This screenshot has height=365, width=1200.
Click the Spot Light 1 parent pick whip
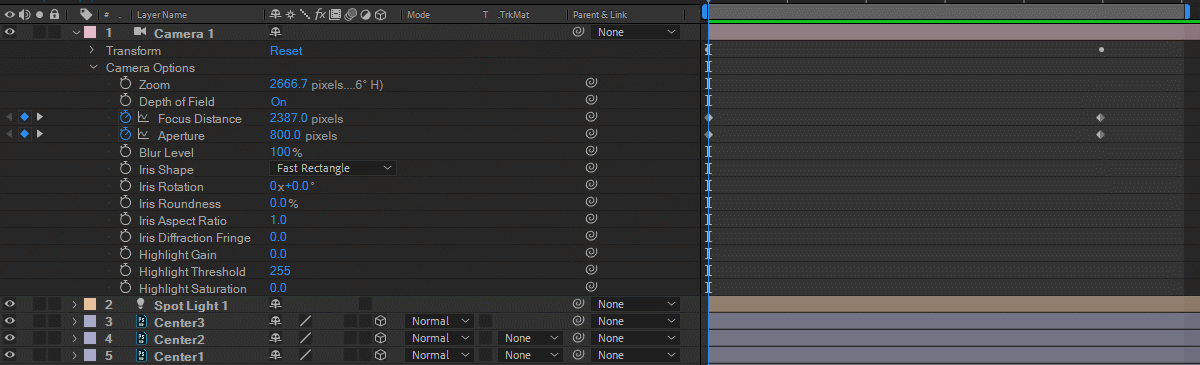pos(577,304)
